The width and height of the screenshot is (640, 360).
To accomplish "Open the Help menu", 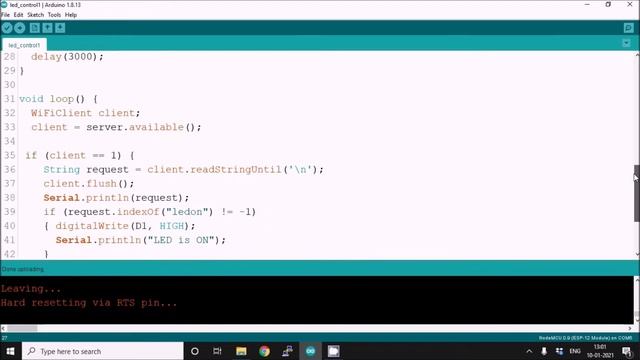I will pyautogui.click(x=71, y=15).
